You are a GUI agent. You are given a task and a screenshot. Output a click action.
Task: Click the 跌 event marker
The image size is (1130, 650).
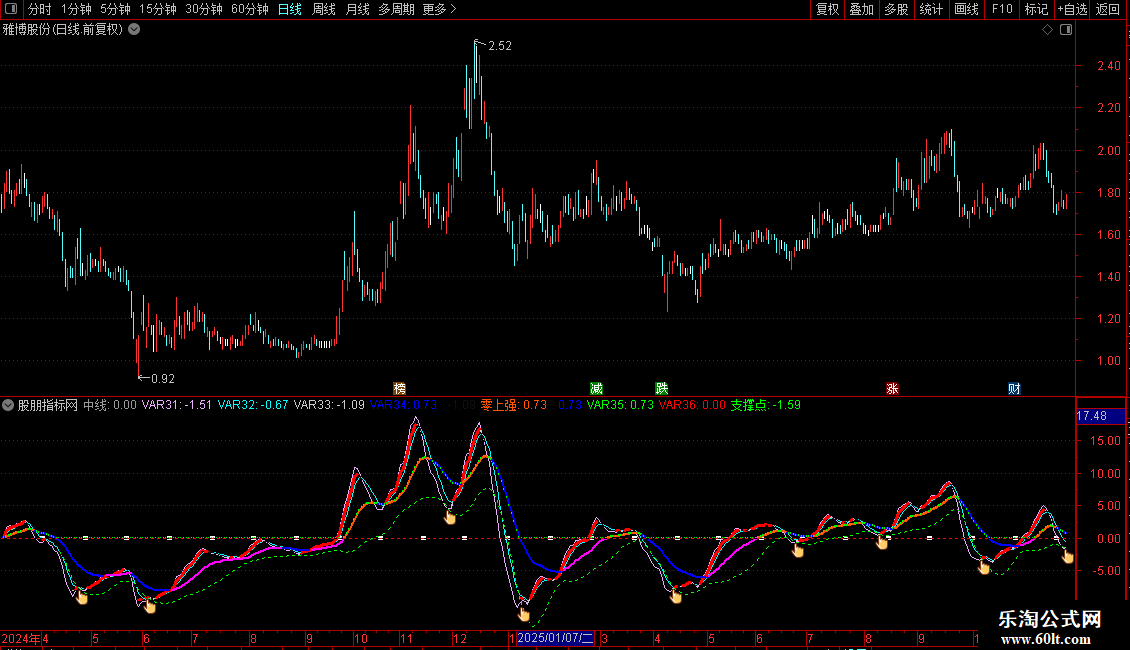[x=662, y=388]
